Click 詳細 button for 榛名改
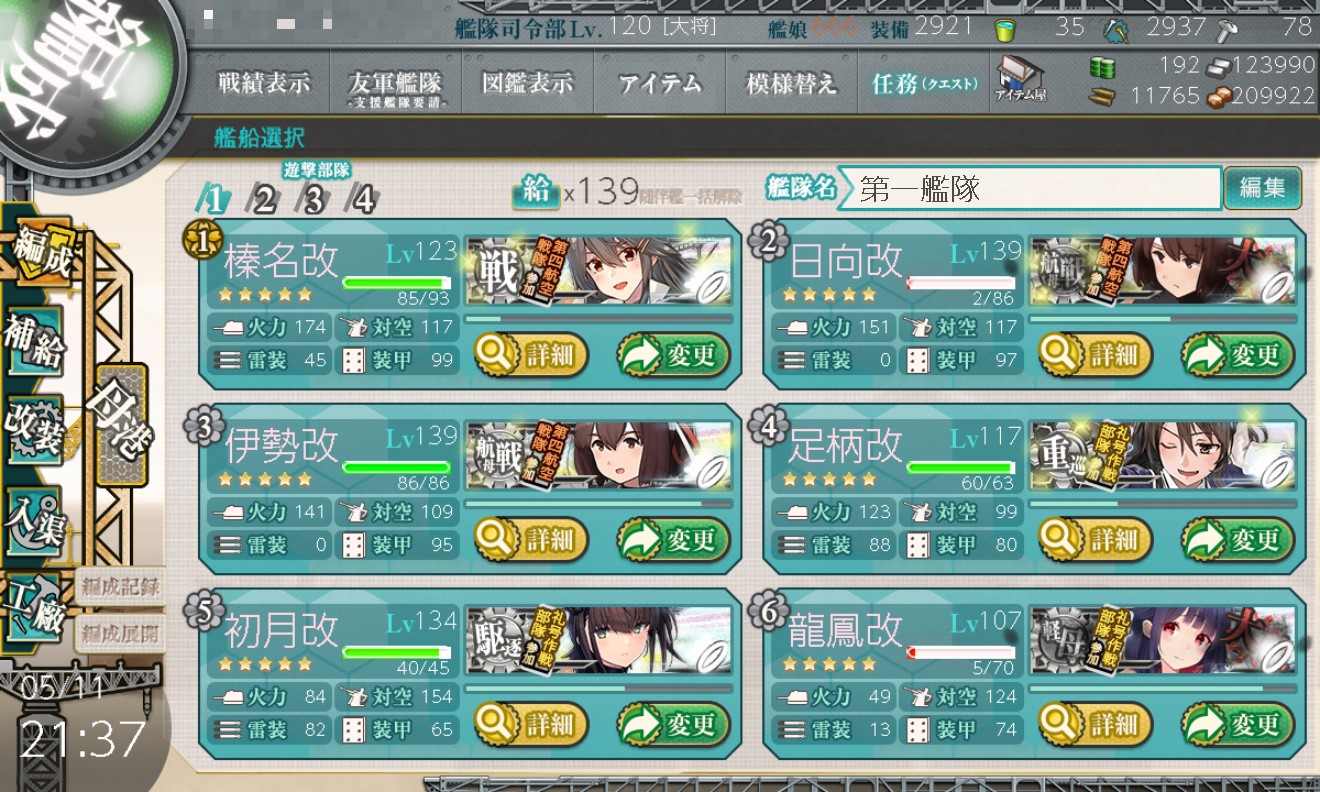Image resolution: width=1320 pixels, height=792 pixels. [x=530, y=354]
